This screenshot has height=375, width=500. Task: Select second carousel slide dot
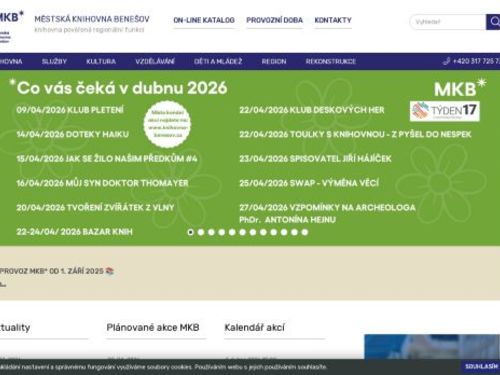point(201,232)
